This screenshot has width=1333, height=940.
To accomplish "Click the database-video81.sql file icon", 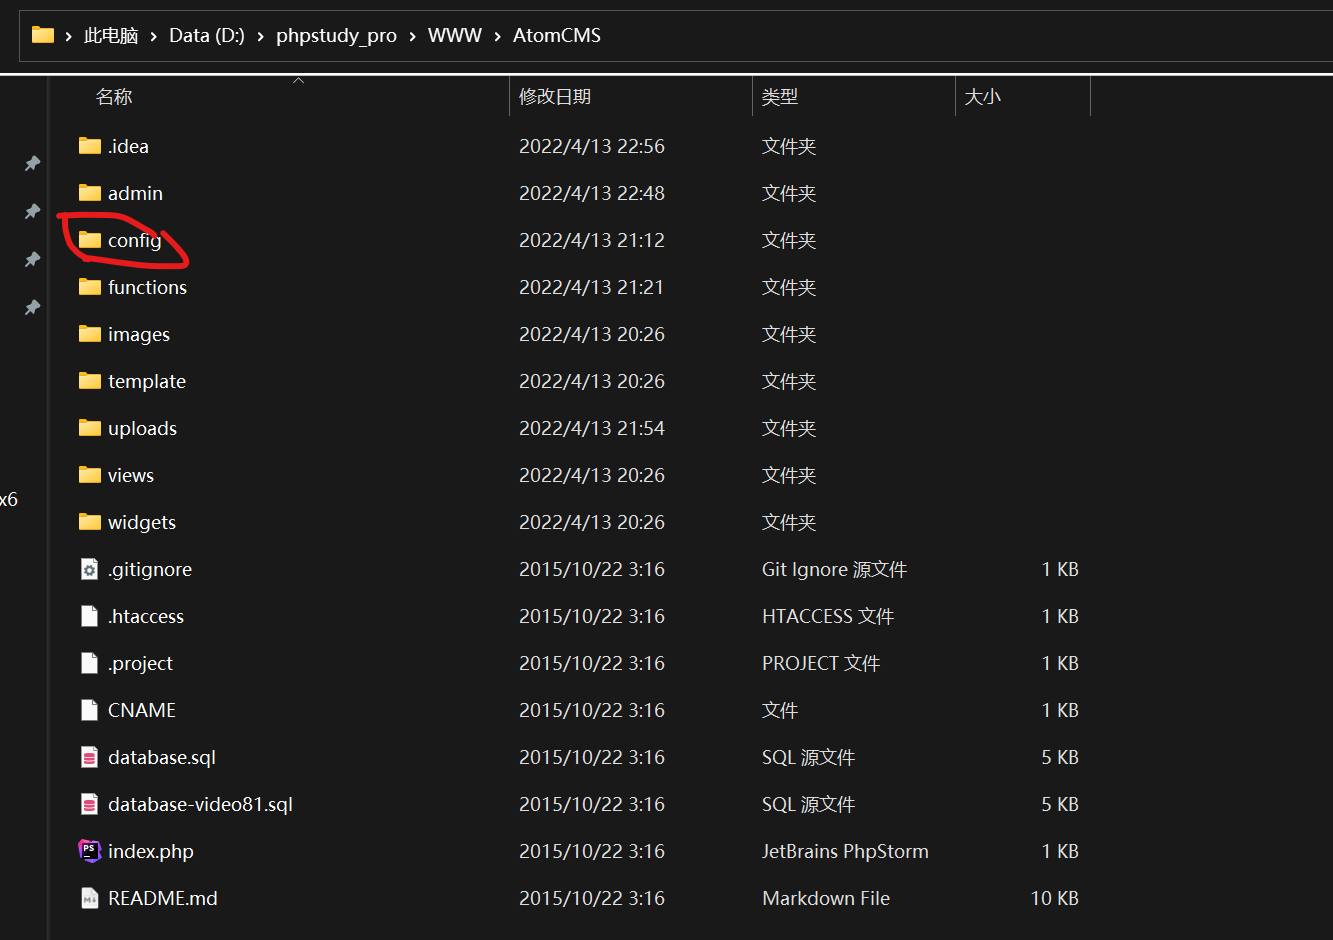I will point(90,804).
